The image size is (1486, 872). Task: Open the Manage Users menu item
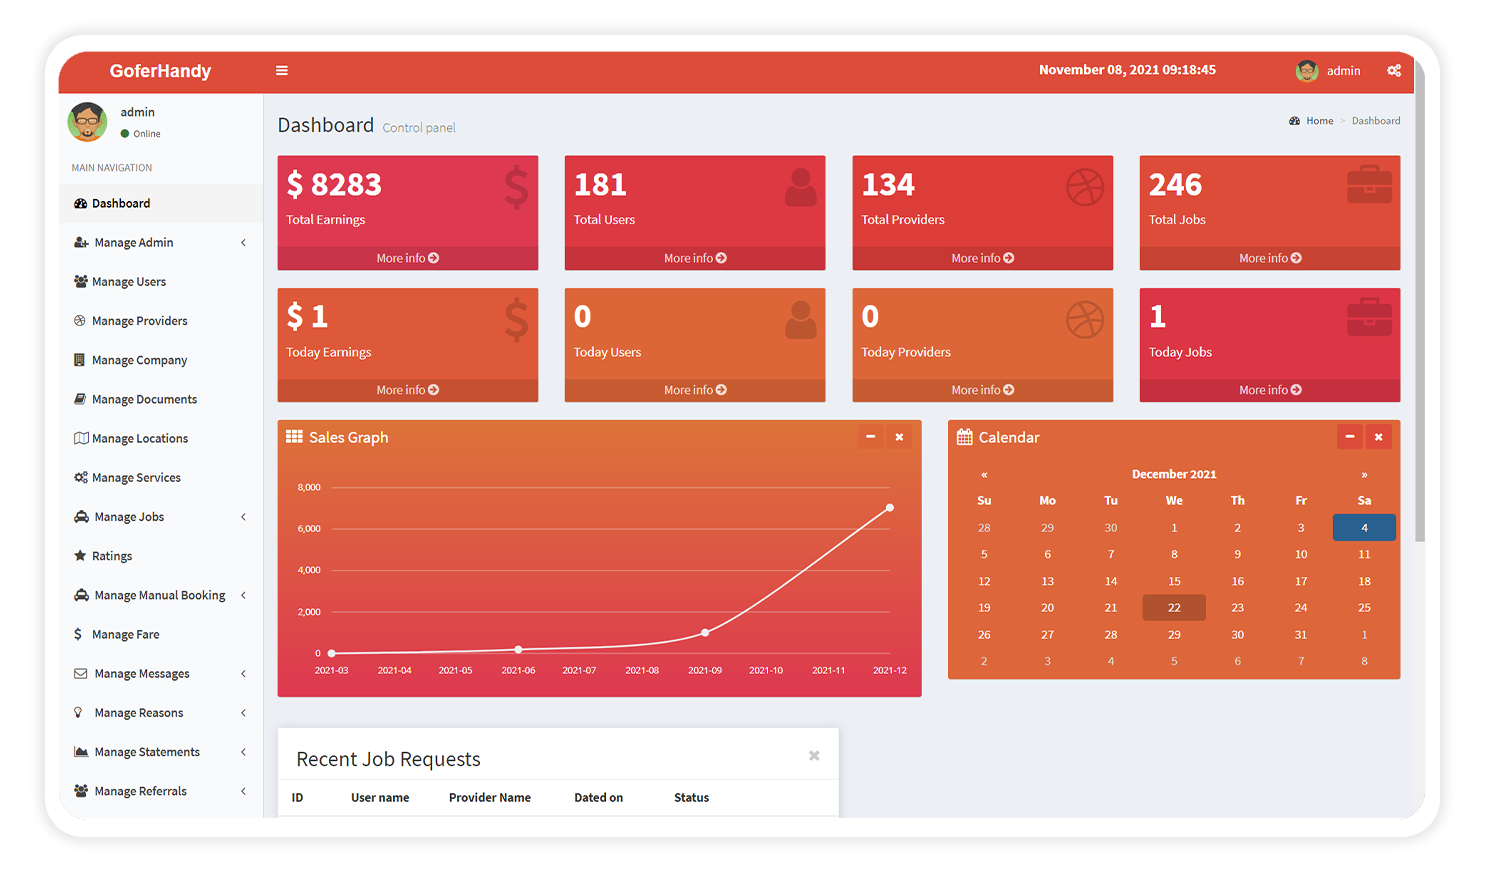pyautogui.click(x=161, y=282)
